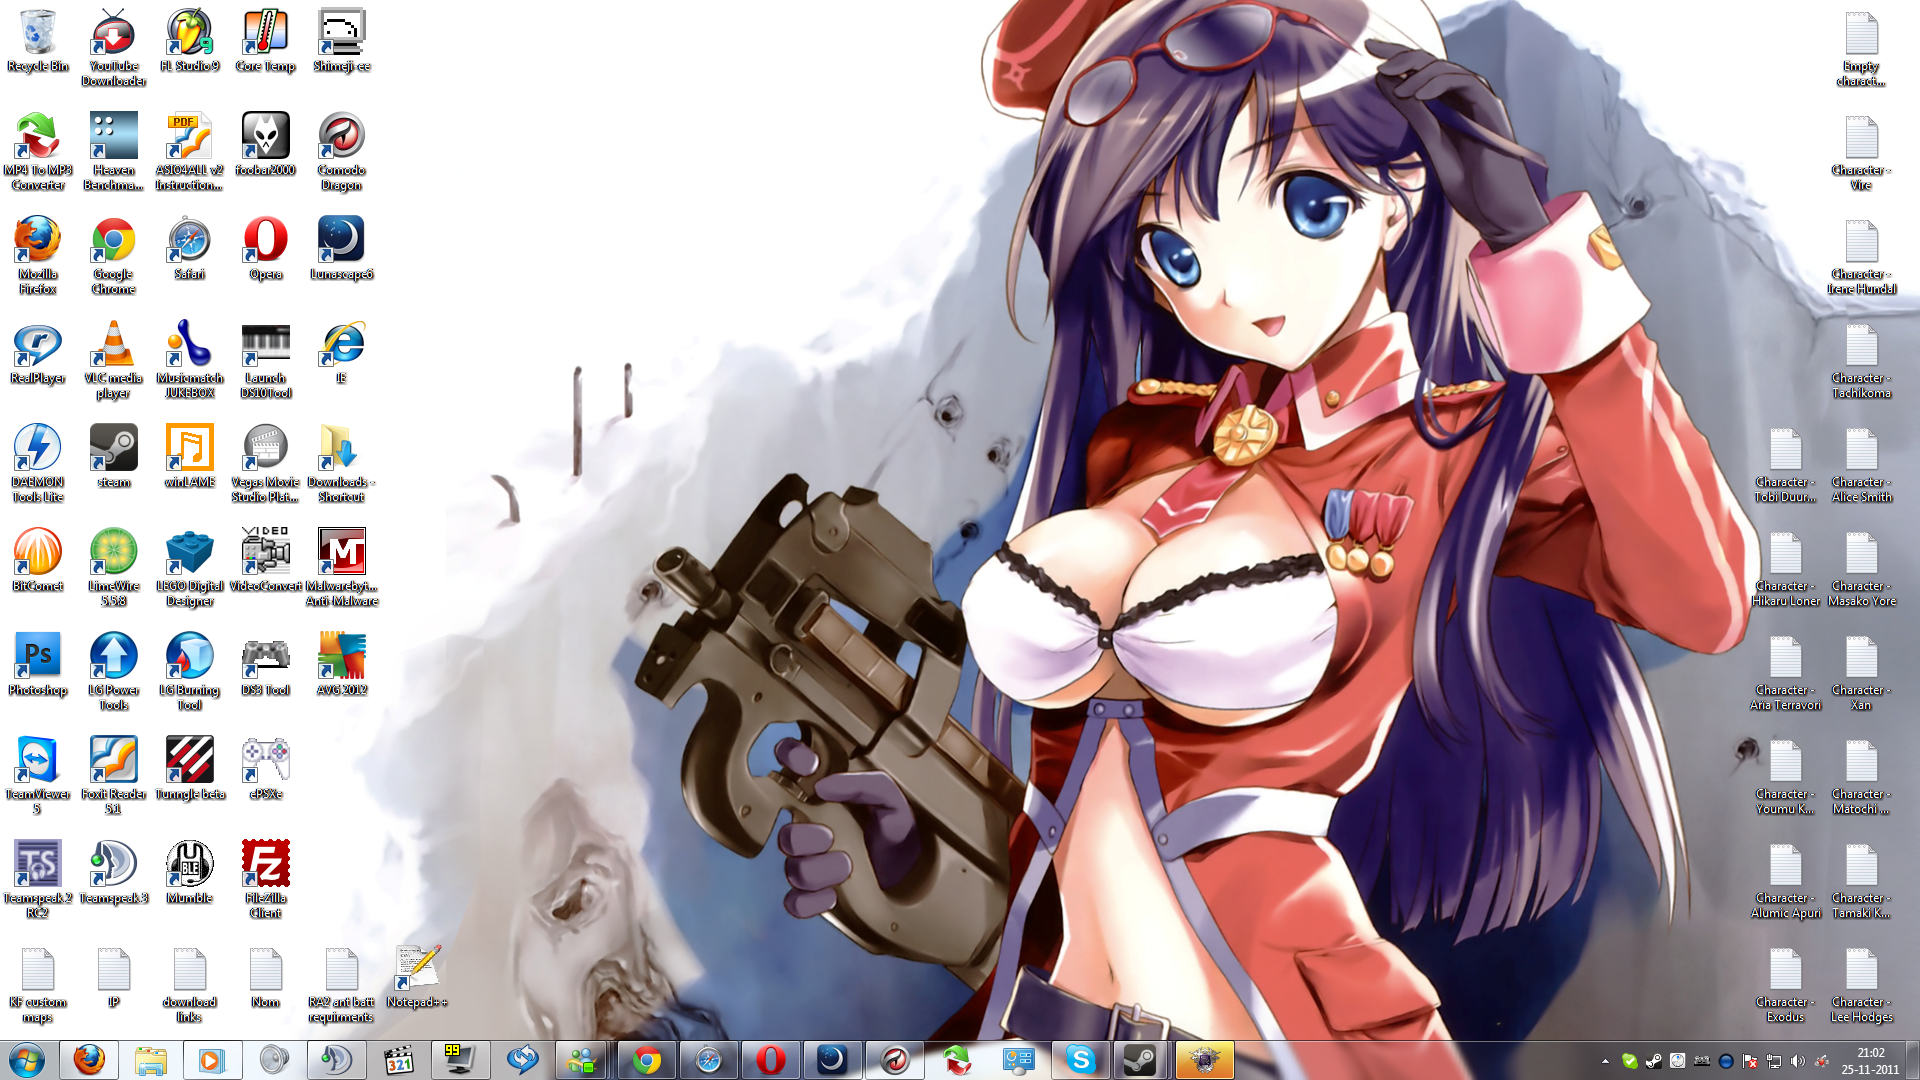Image resolution: width=1920 pixels, height=1080 pixels.
Task: Select the Steam desktop shortcut
Action: (x=114, y=457)
